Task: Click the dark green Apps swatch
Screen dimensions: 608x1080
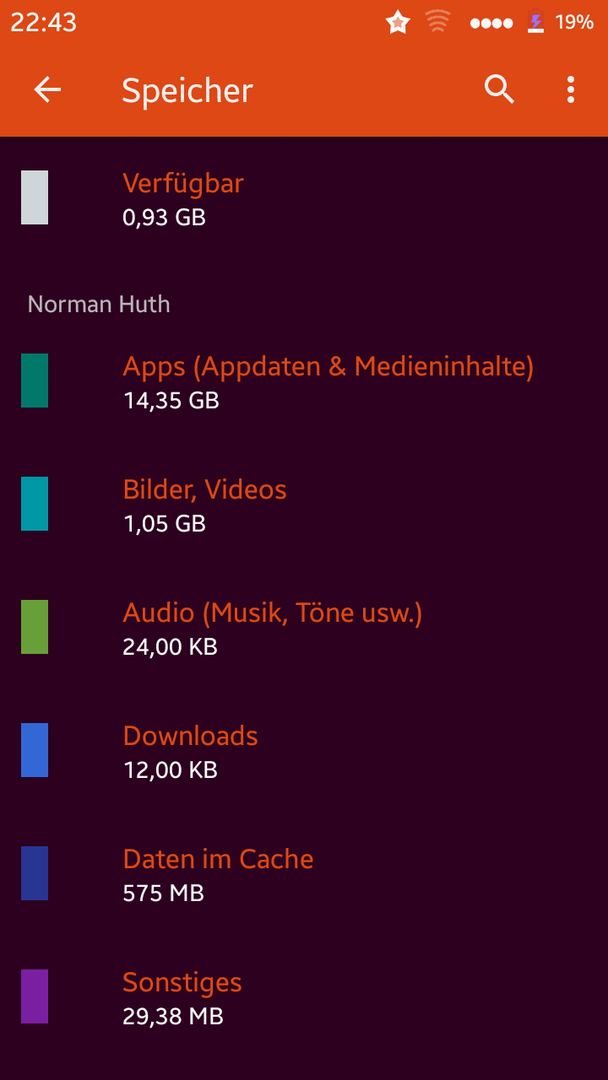Action: tap(34, 380)
